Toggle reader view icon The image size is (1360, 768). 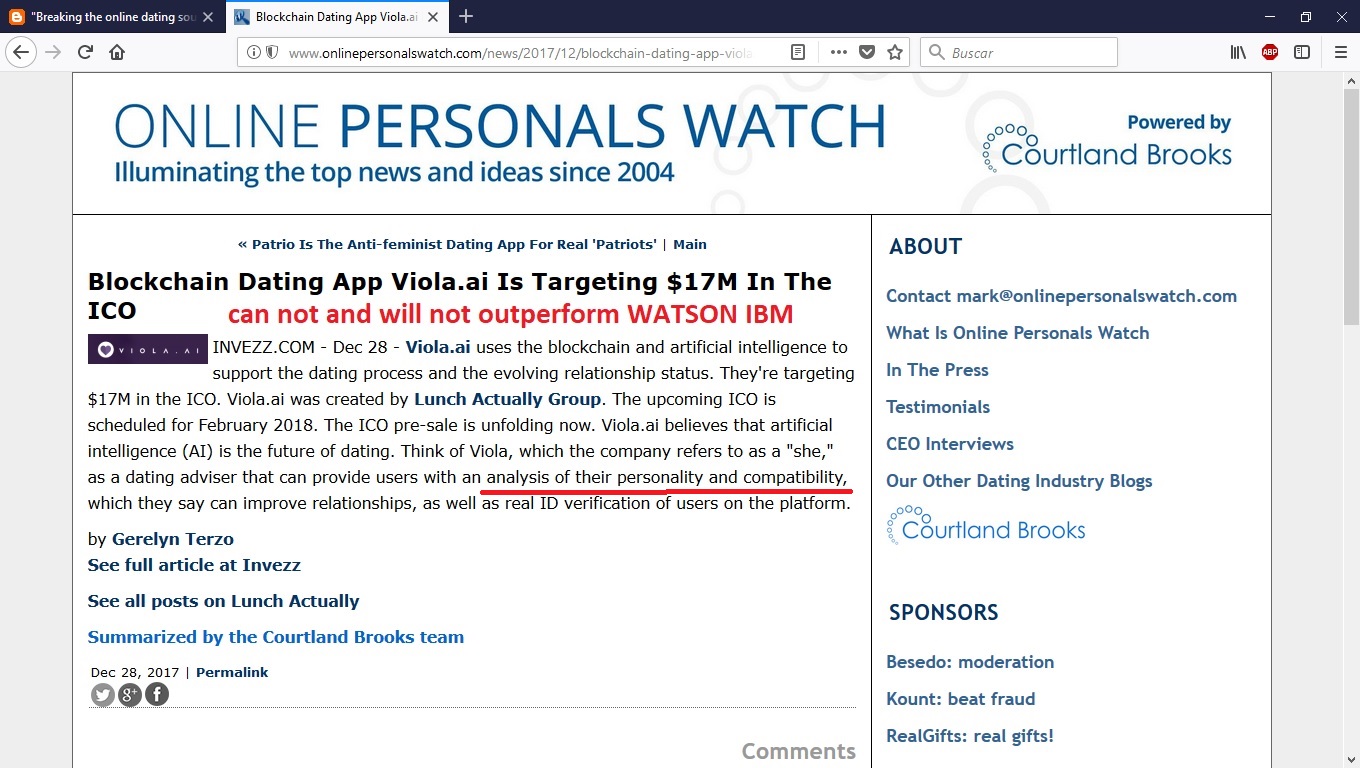point(798,52)
